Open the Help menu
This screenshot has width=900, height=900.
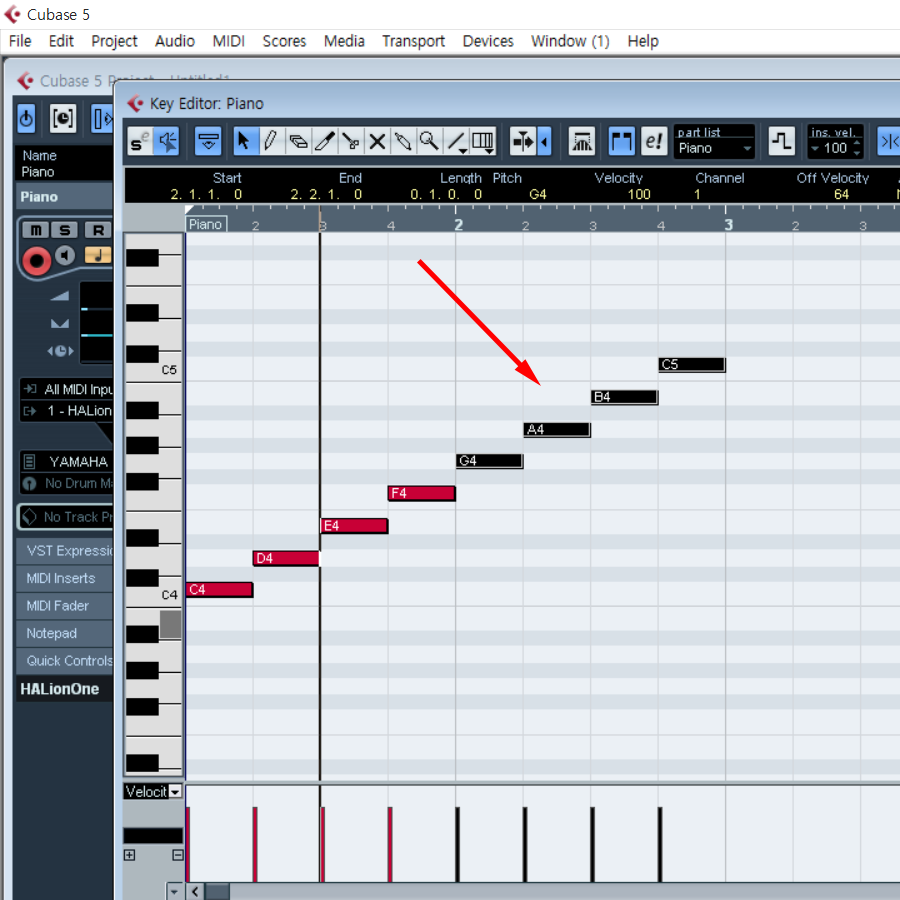point(643,41)
